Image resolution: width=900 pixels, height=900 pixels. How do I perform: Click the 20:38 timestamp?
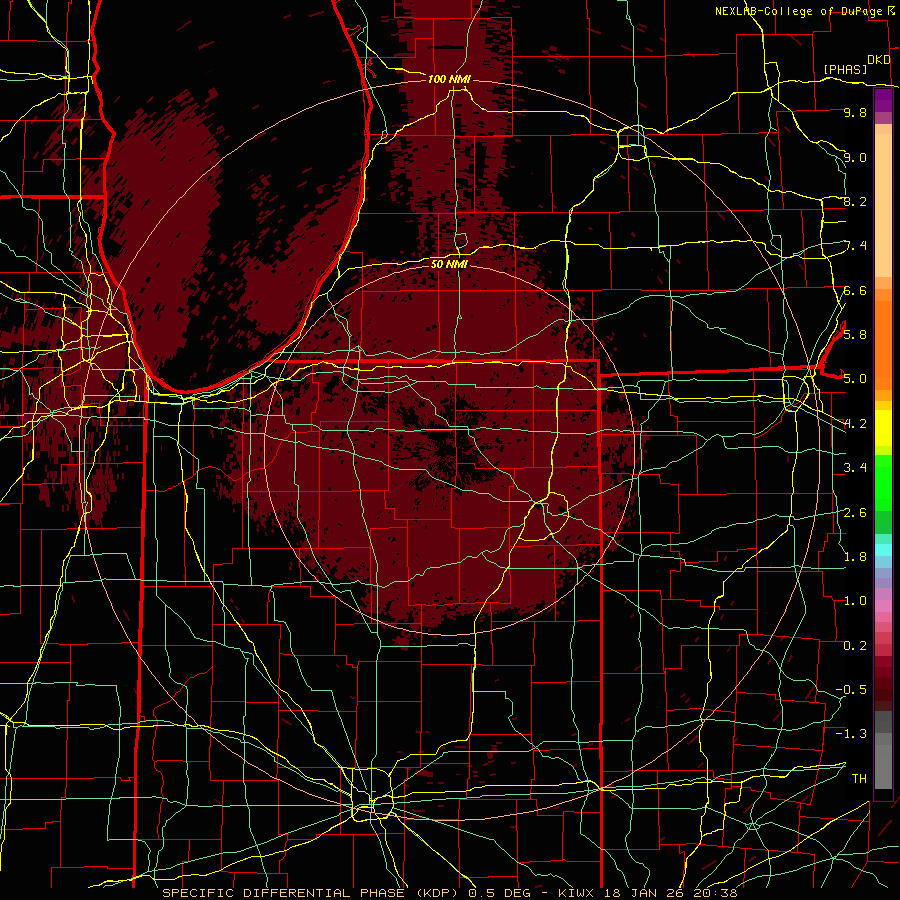(x=716, y=893)
